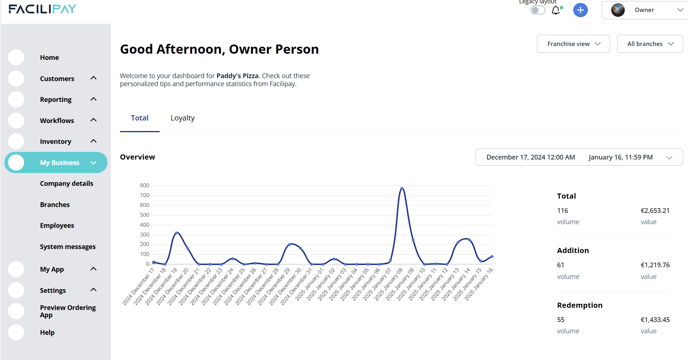Open the All branches dropdown
This screenshot has height=360, width=688.
650,44
